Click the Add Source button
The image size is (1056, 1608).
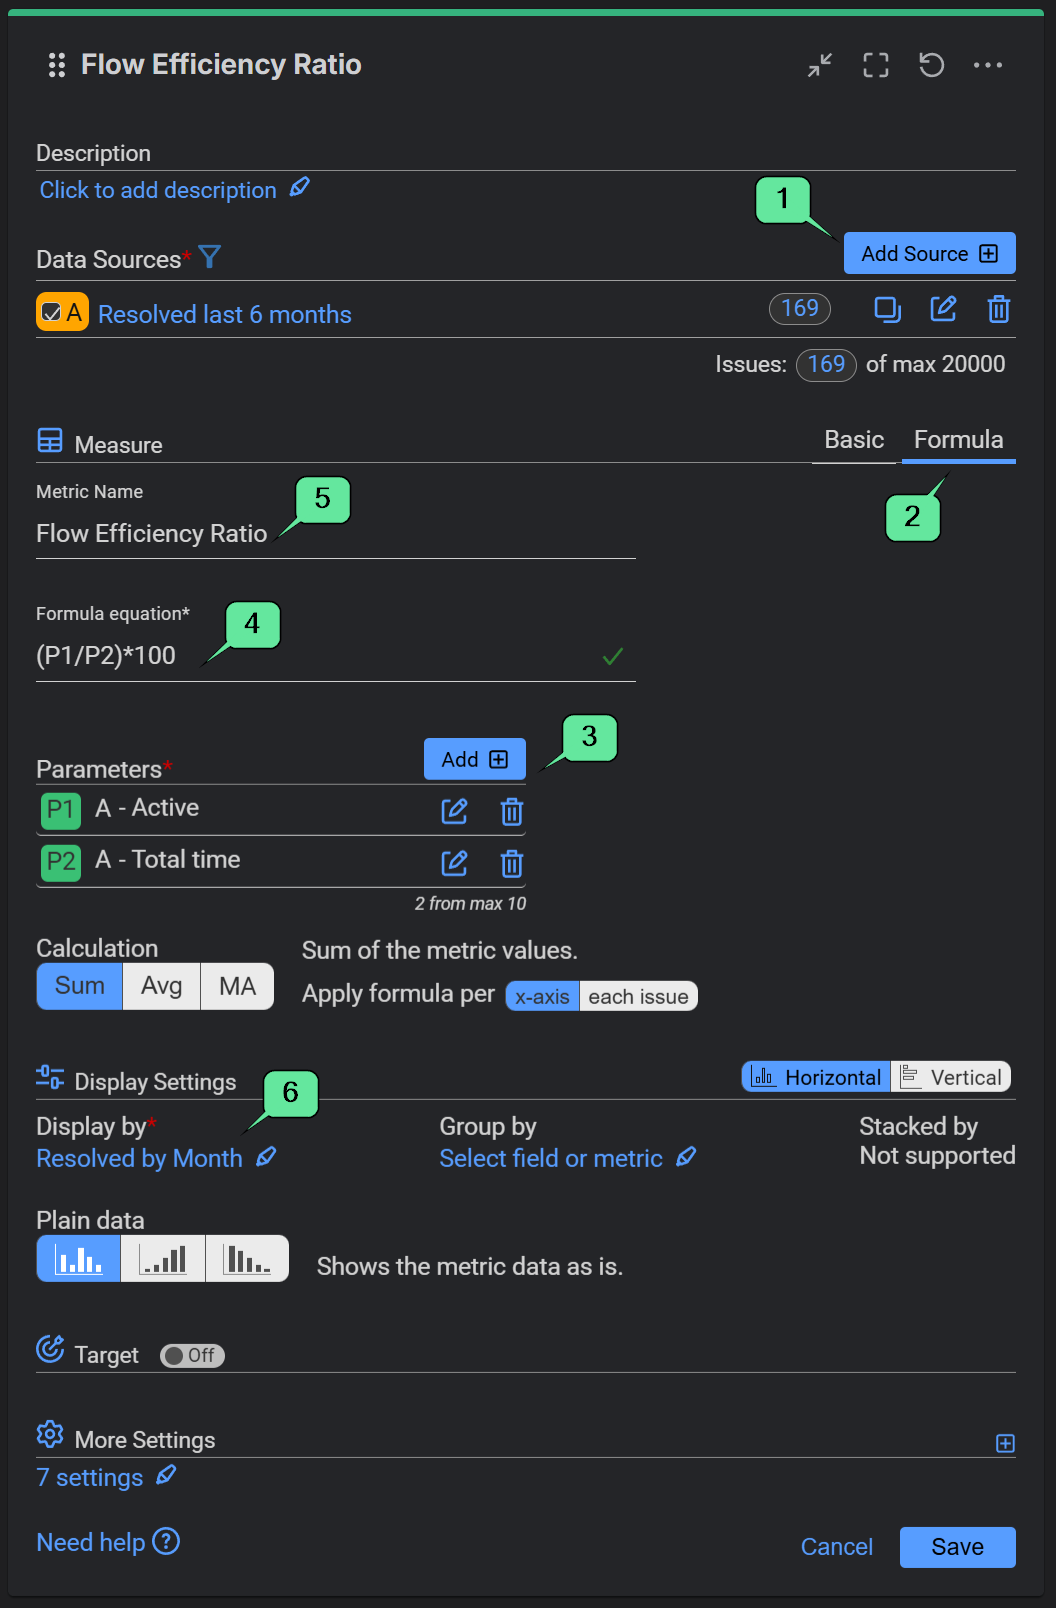point(929,254)
